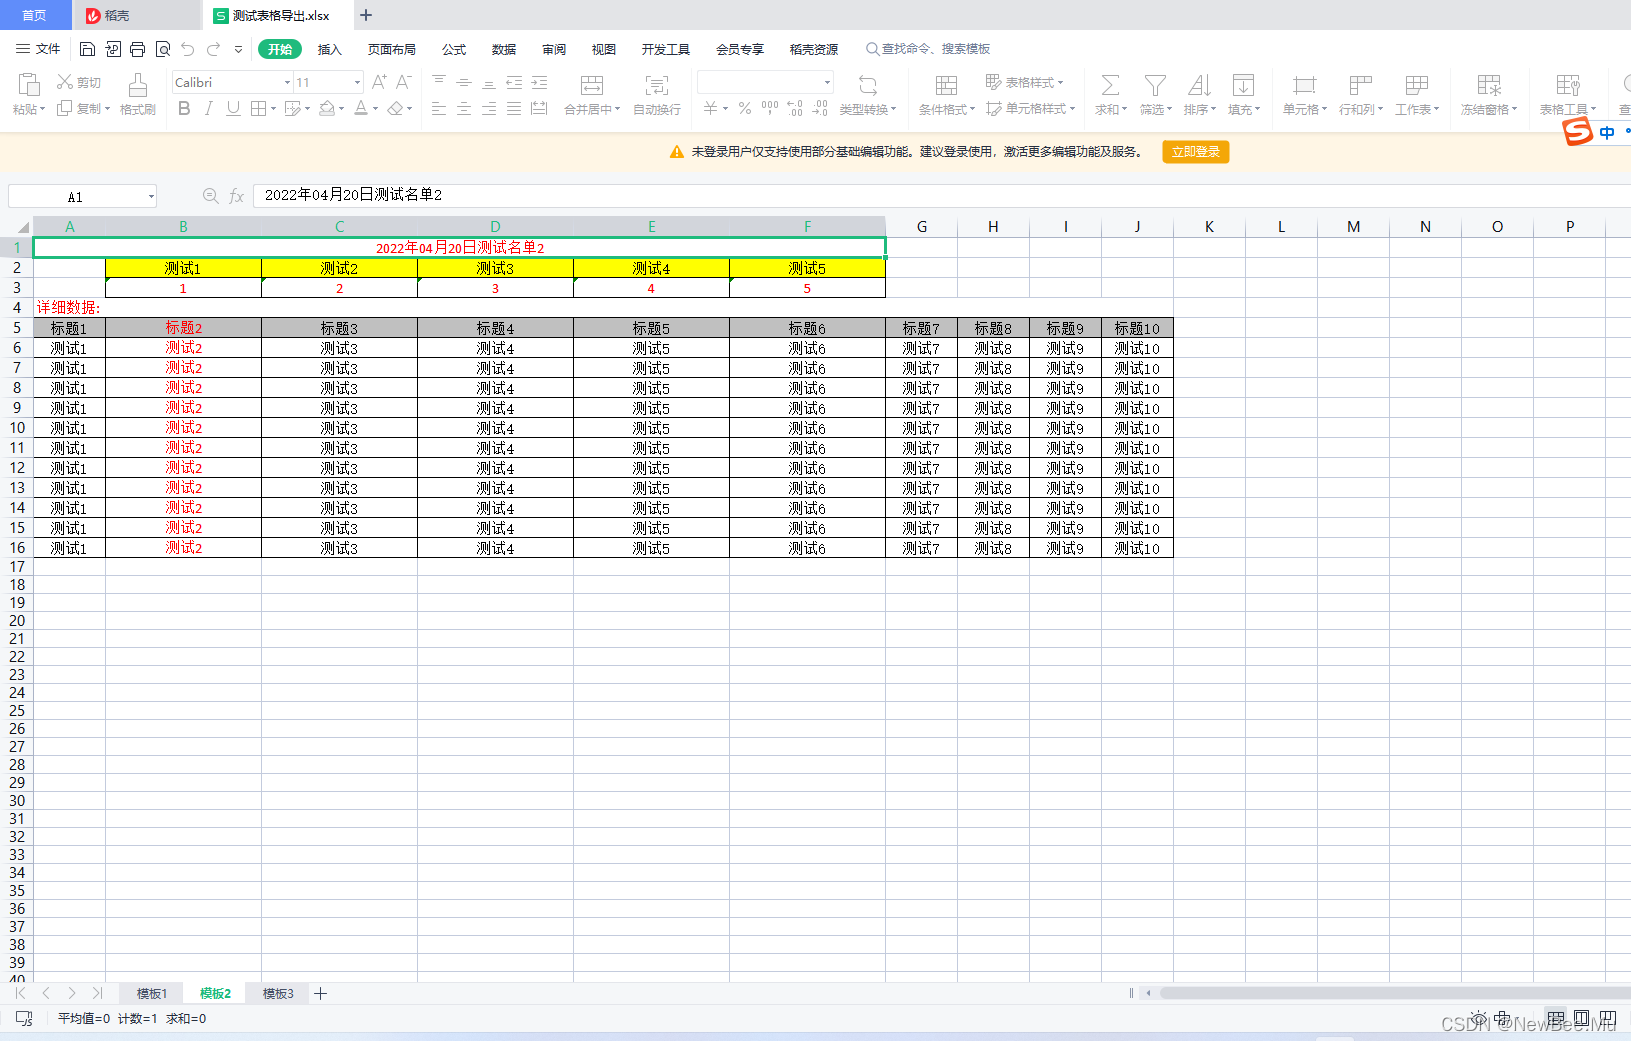Switch to the 公式 (Formulas) ribbon tab
This screenshot has height=1041, width=1631.
(454, 49)
